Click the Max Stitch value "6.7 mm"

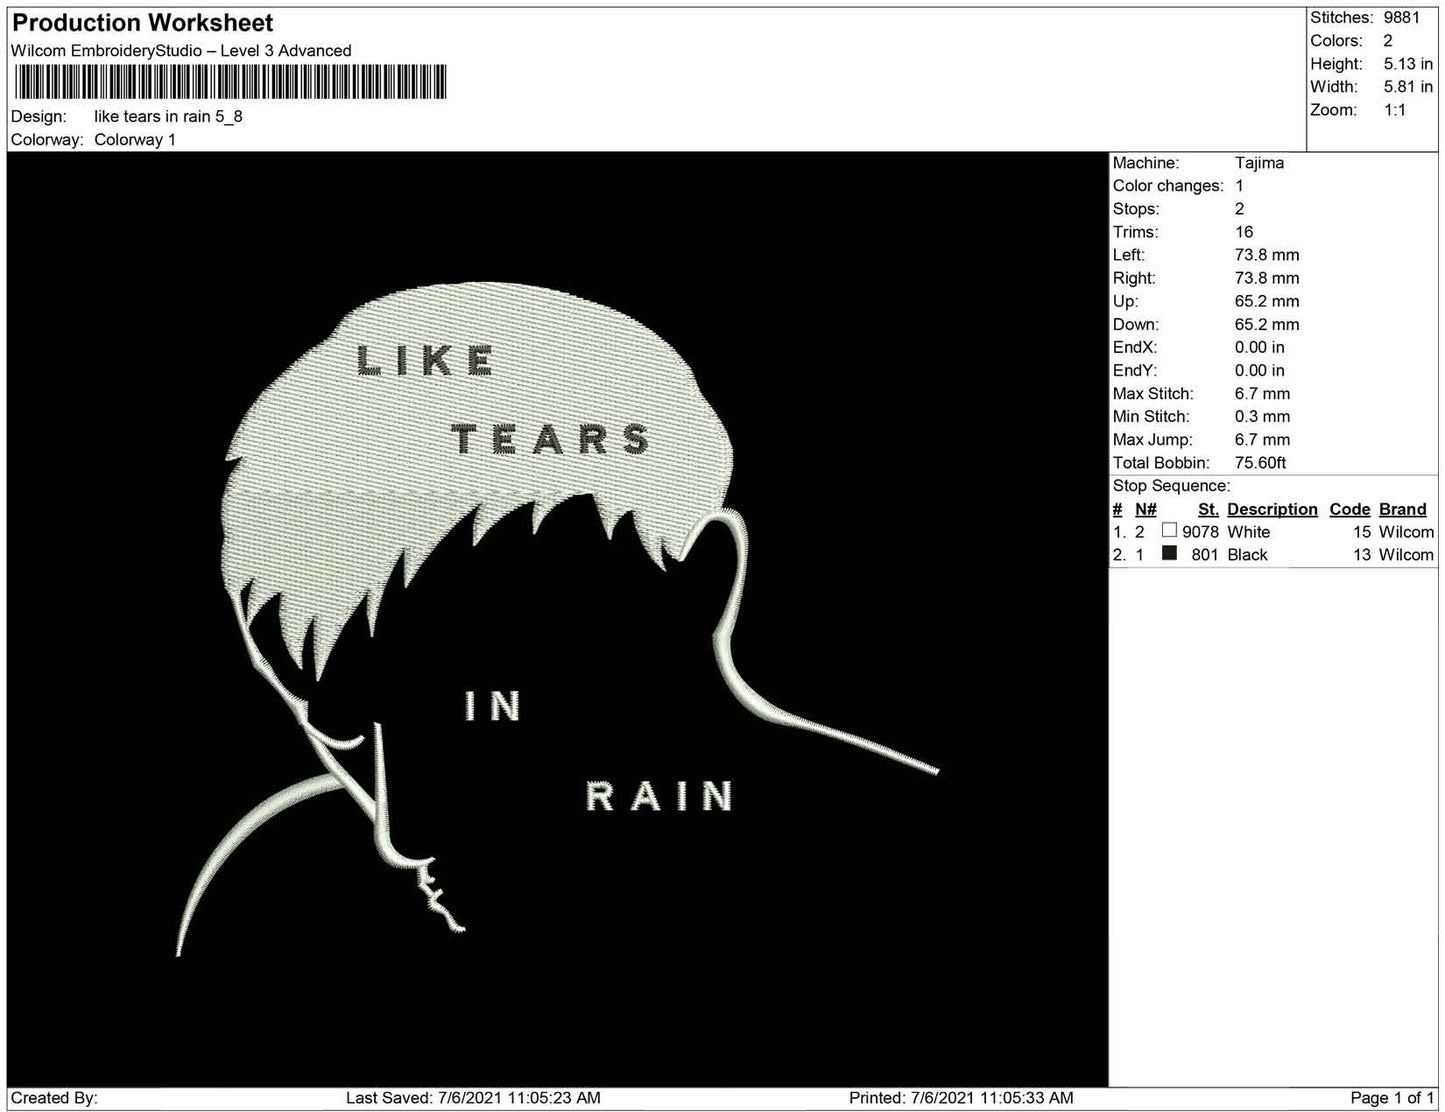pyautogui.click(x=1263, y=394)
